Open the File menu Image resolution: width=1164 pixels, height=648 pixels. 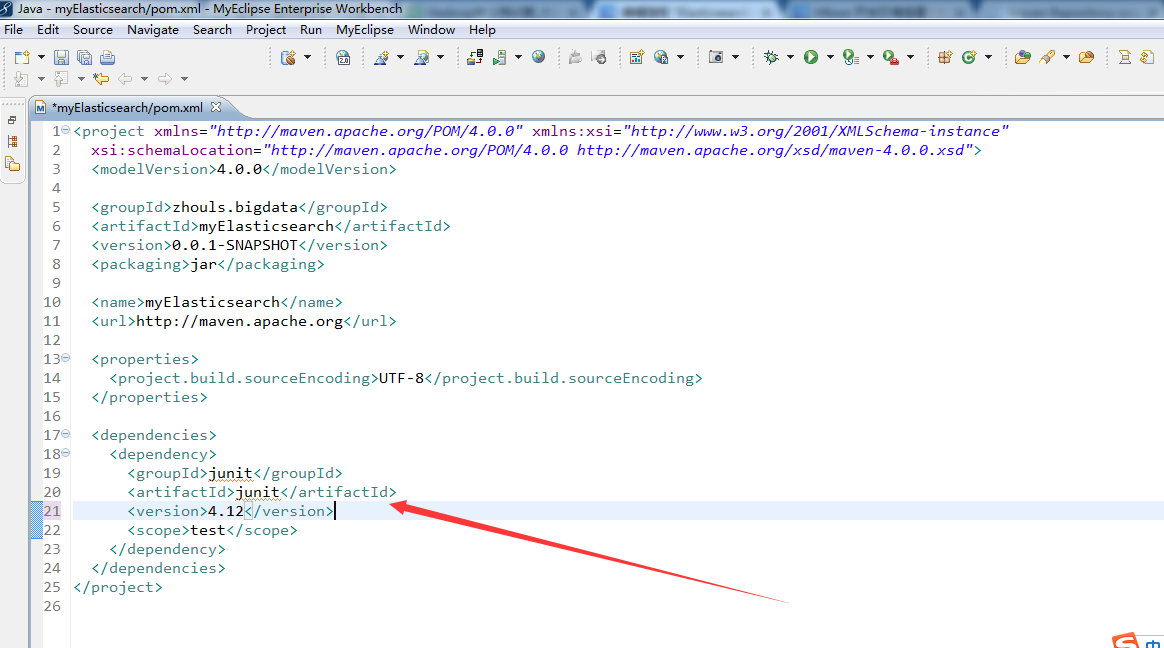click(x=13, y=30)
